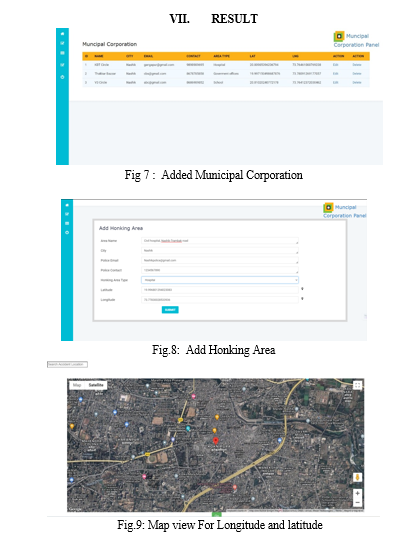Click the red location marker on map

pyautogui.click(x=215, y=441)
